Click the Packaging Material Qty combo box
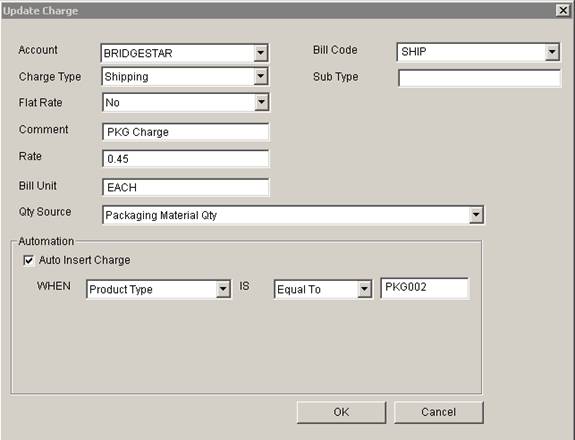 pos(293,215)
